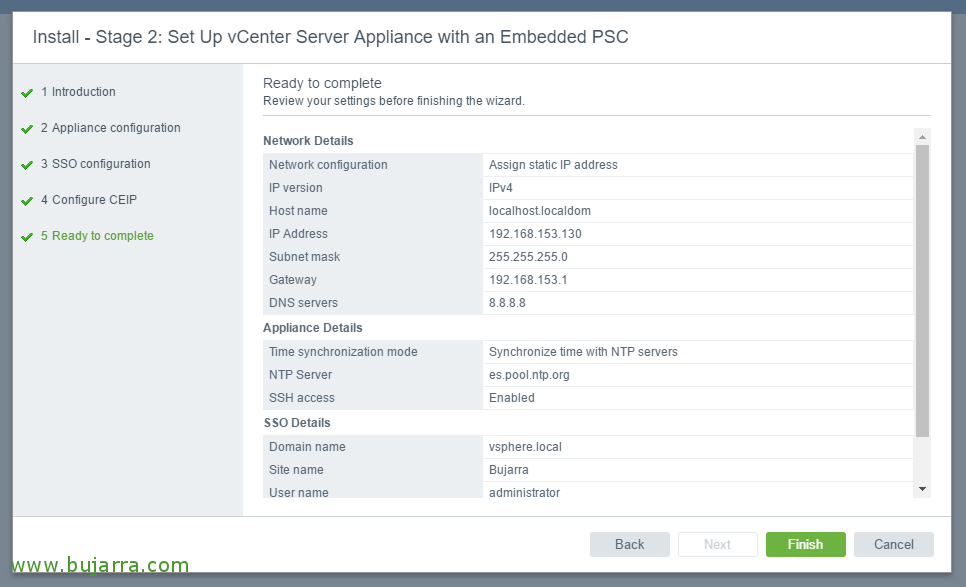Cancel the installation wizard

coord(894,544)
